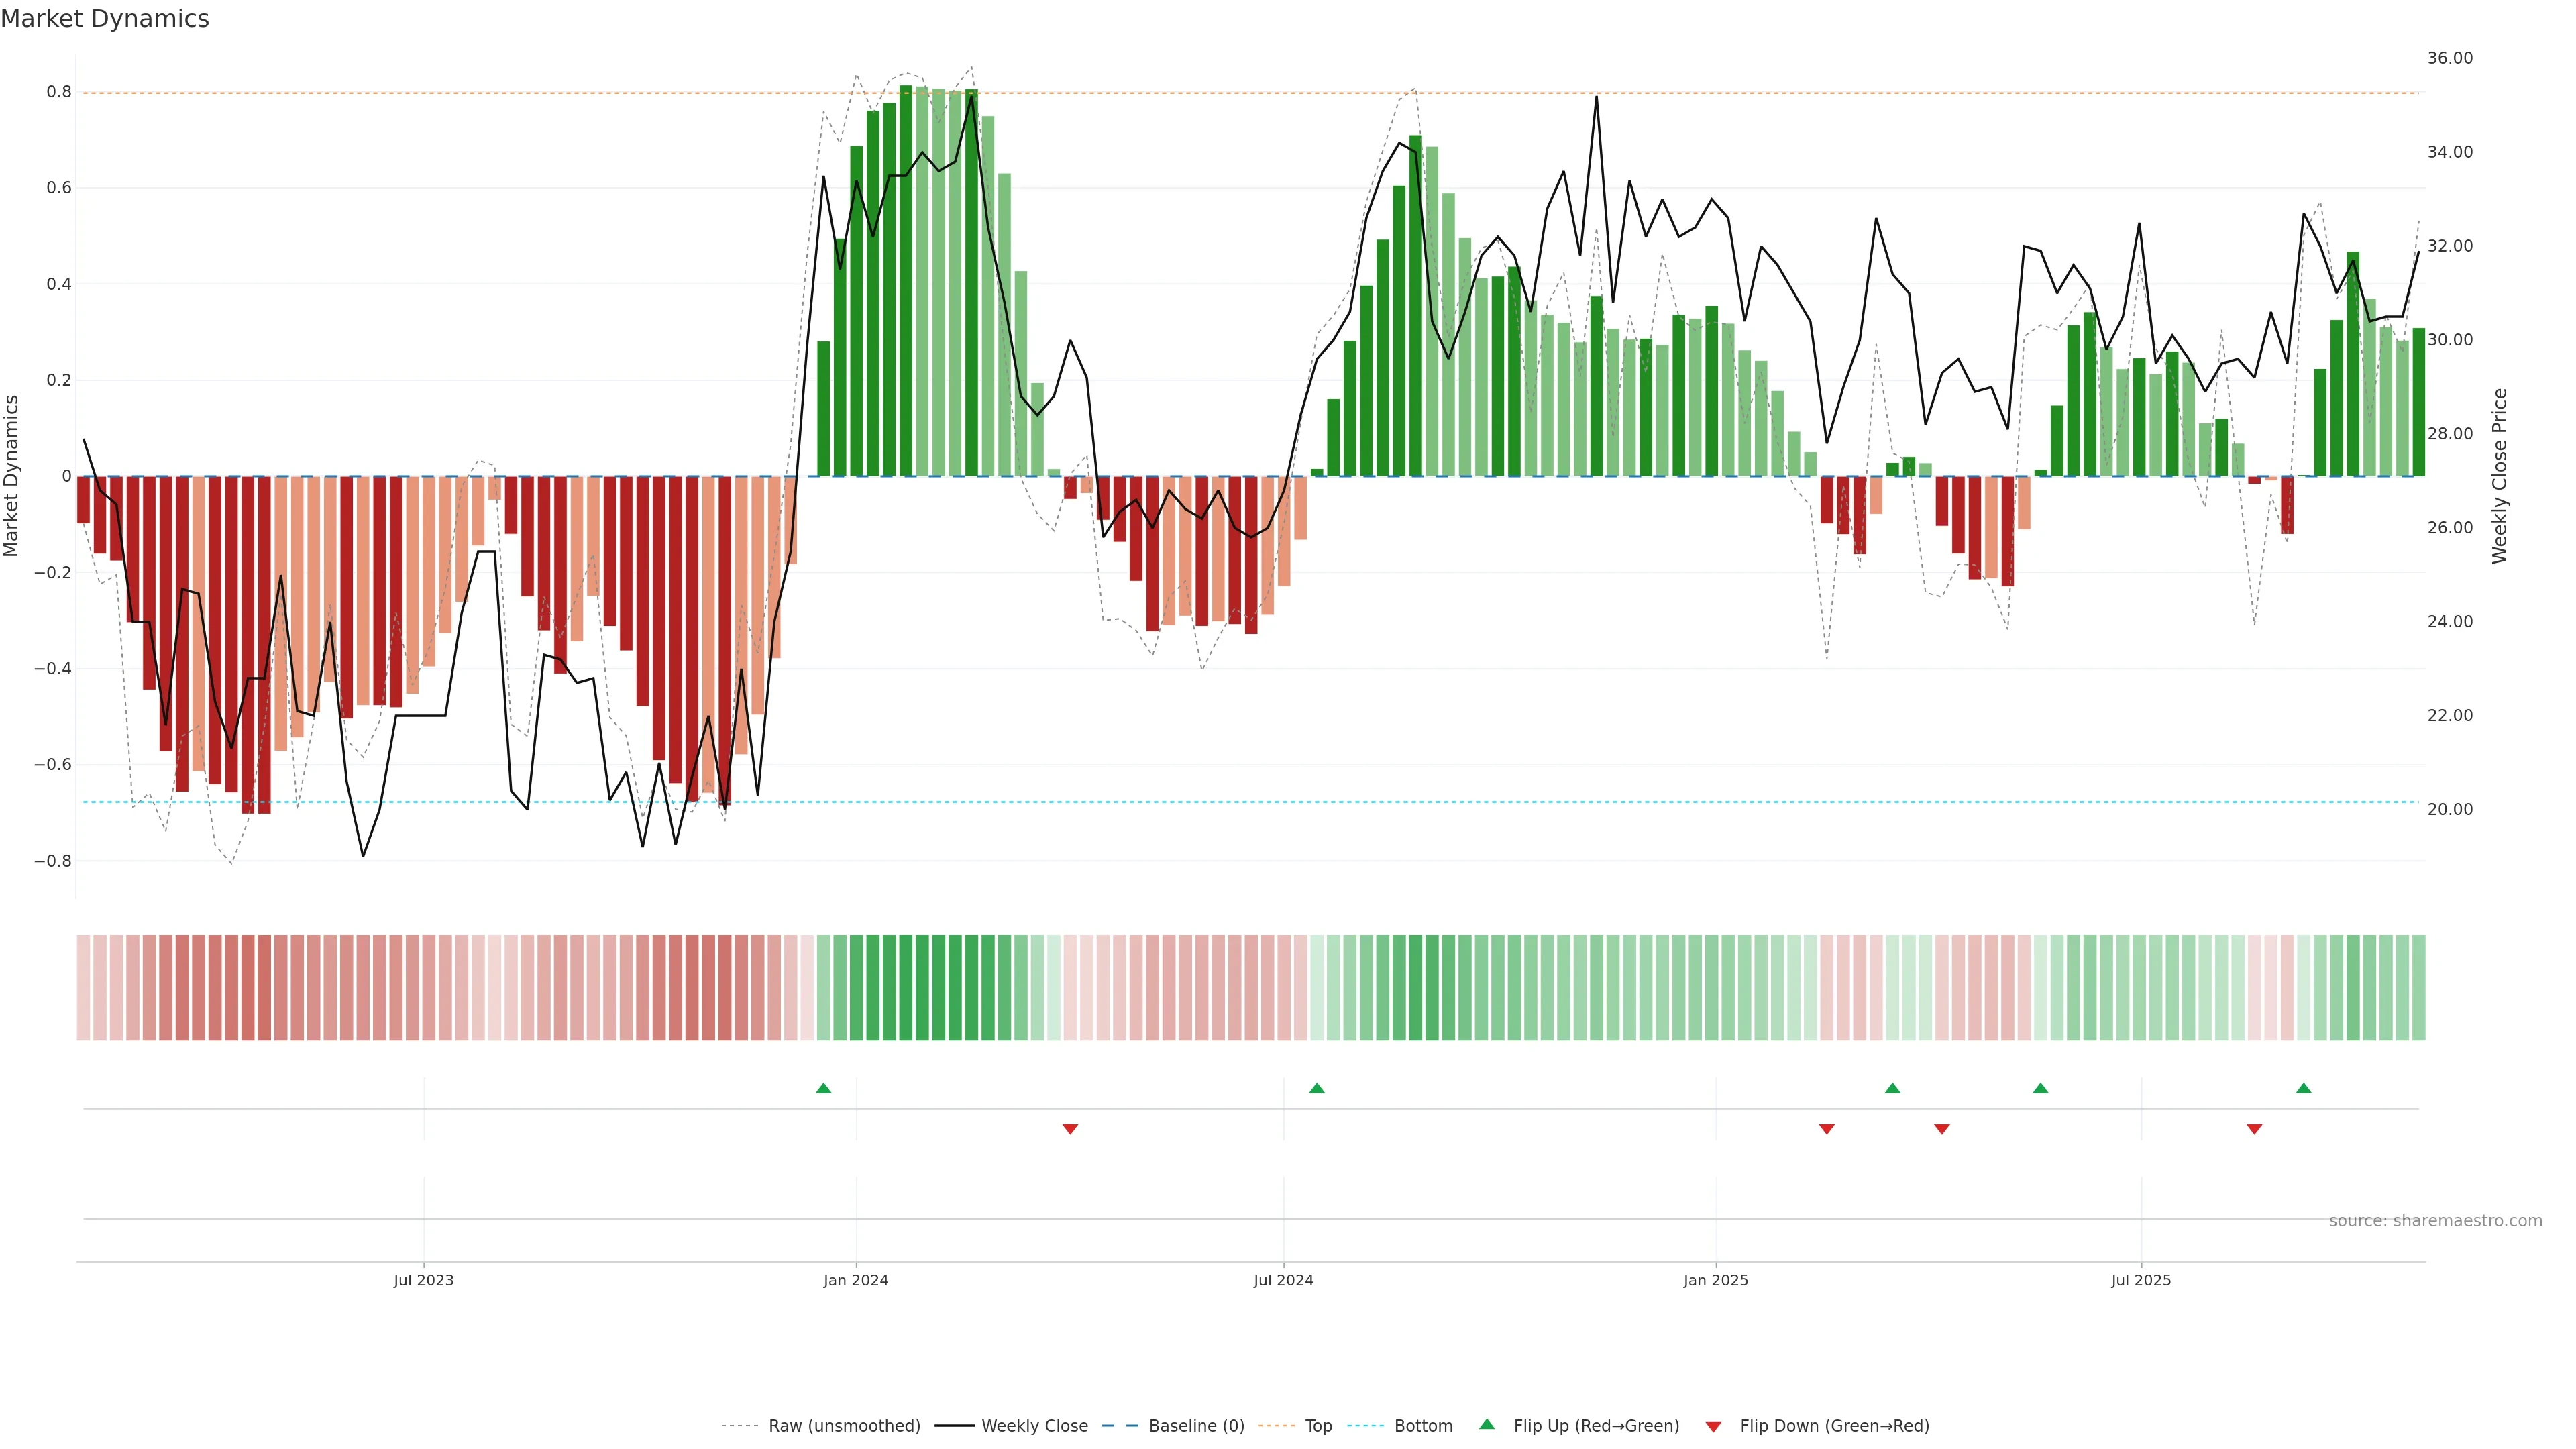This screenshot has height=1449, width=2576.
Task: Click the last green Flip Up triangle marker
Action: pos(2303,1088)
